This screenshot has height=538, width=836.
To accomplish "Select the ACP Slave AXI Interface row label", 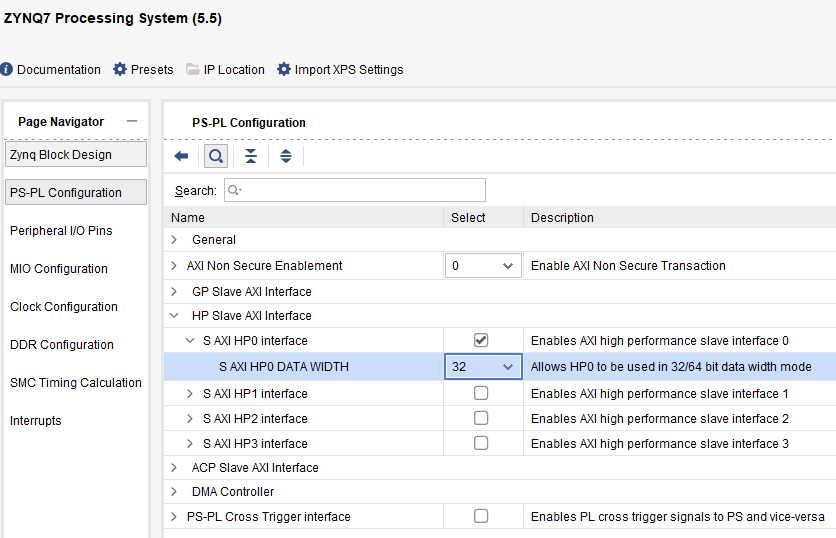I will pyautogui.click(x=255, y=468).
